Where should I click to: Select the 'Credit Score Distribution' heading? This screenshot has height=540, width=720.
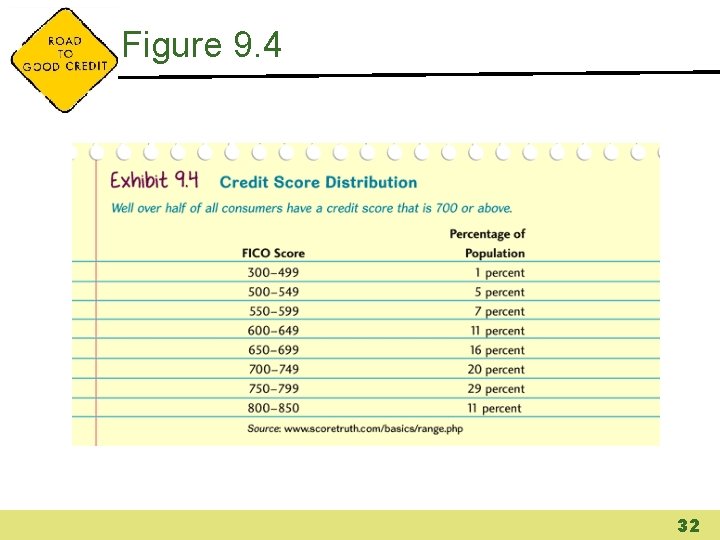tap(318, 182)
